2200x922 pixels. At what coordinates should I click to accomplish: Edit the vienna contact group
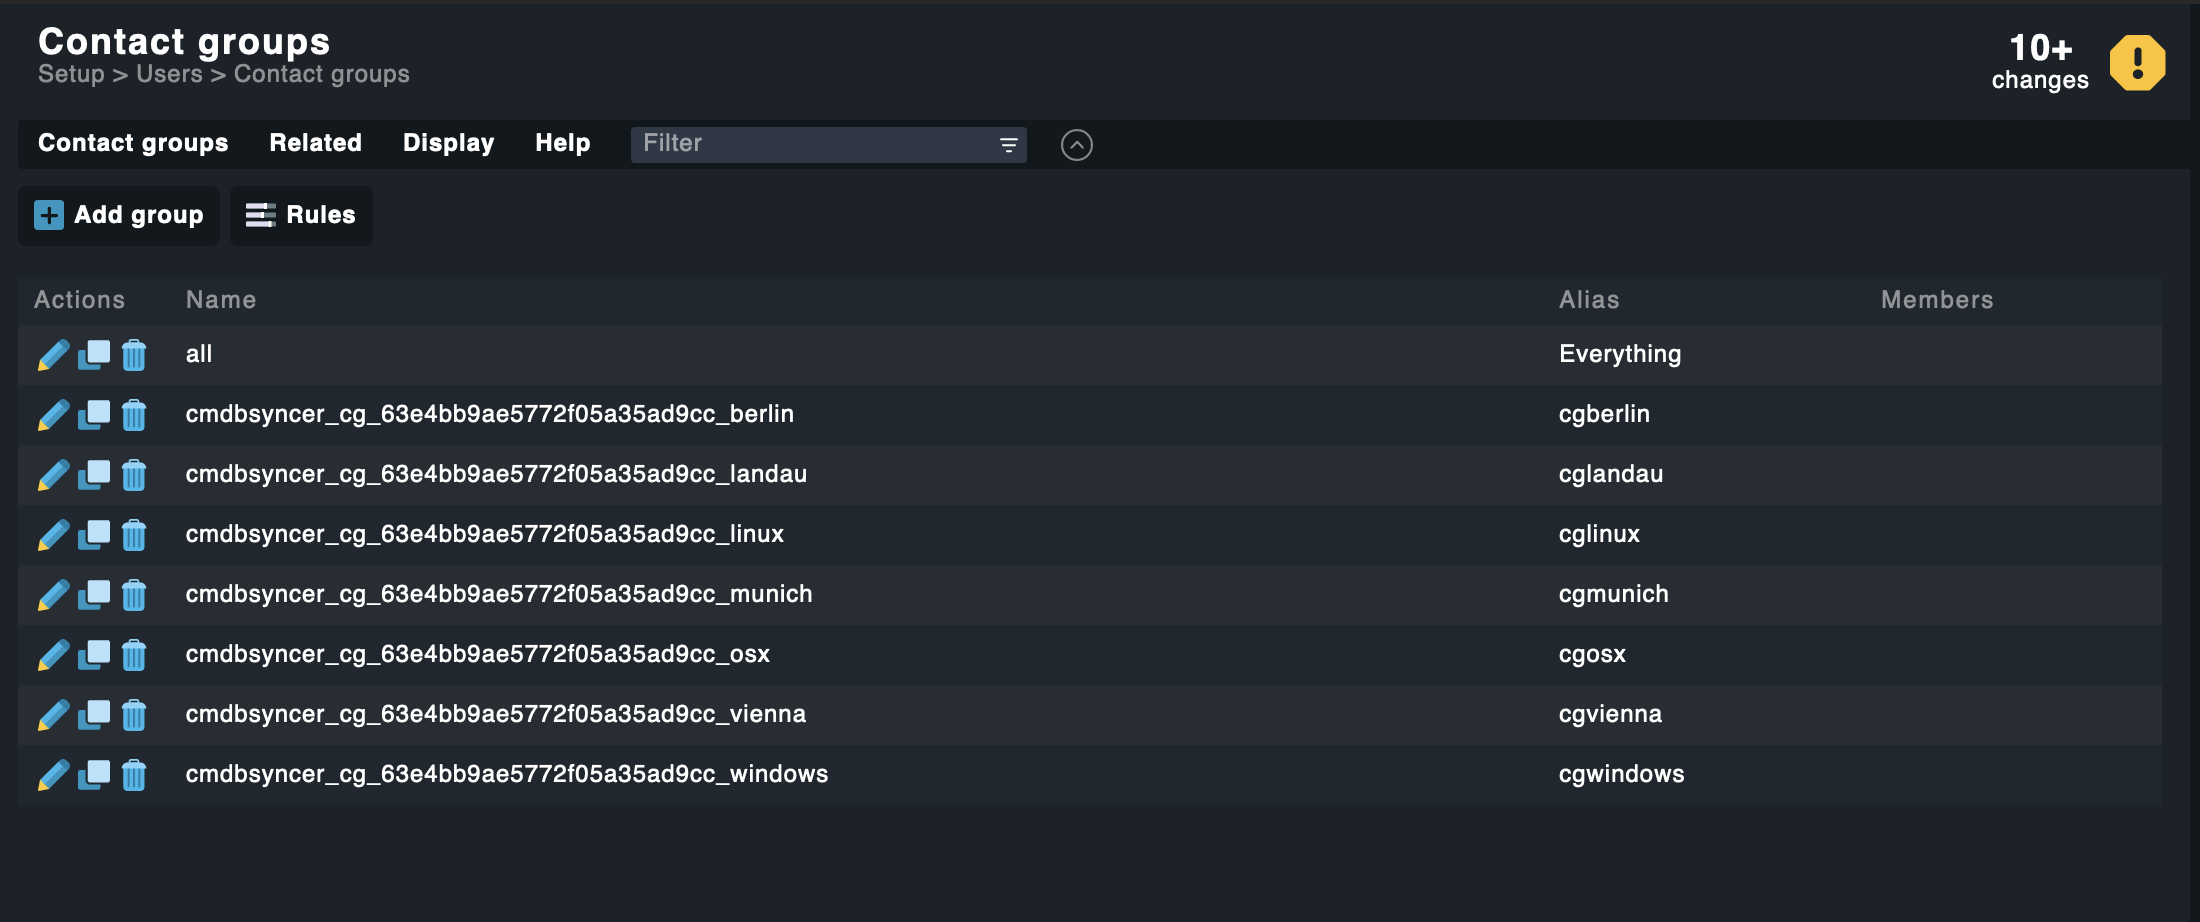pyautogui.click(x=53, y=715)
